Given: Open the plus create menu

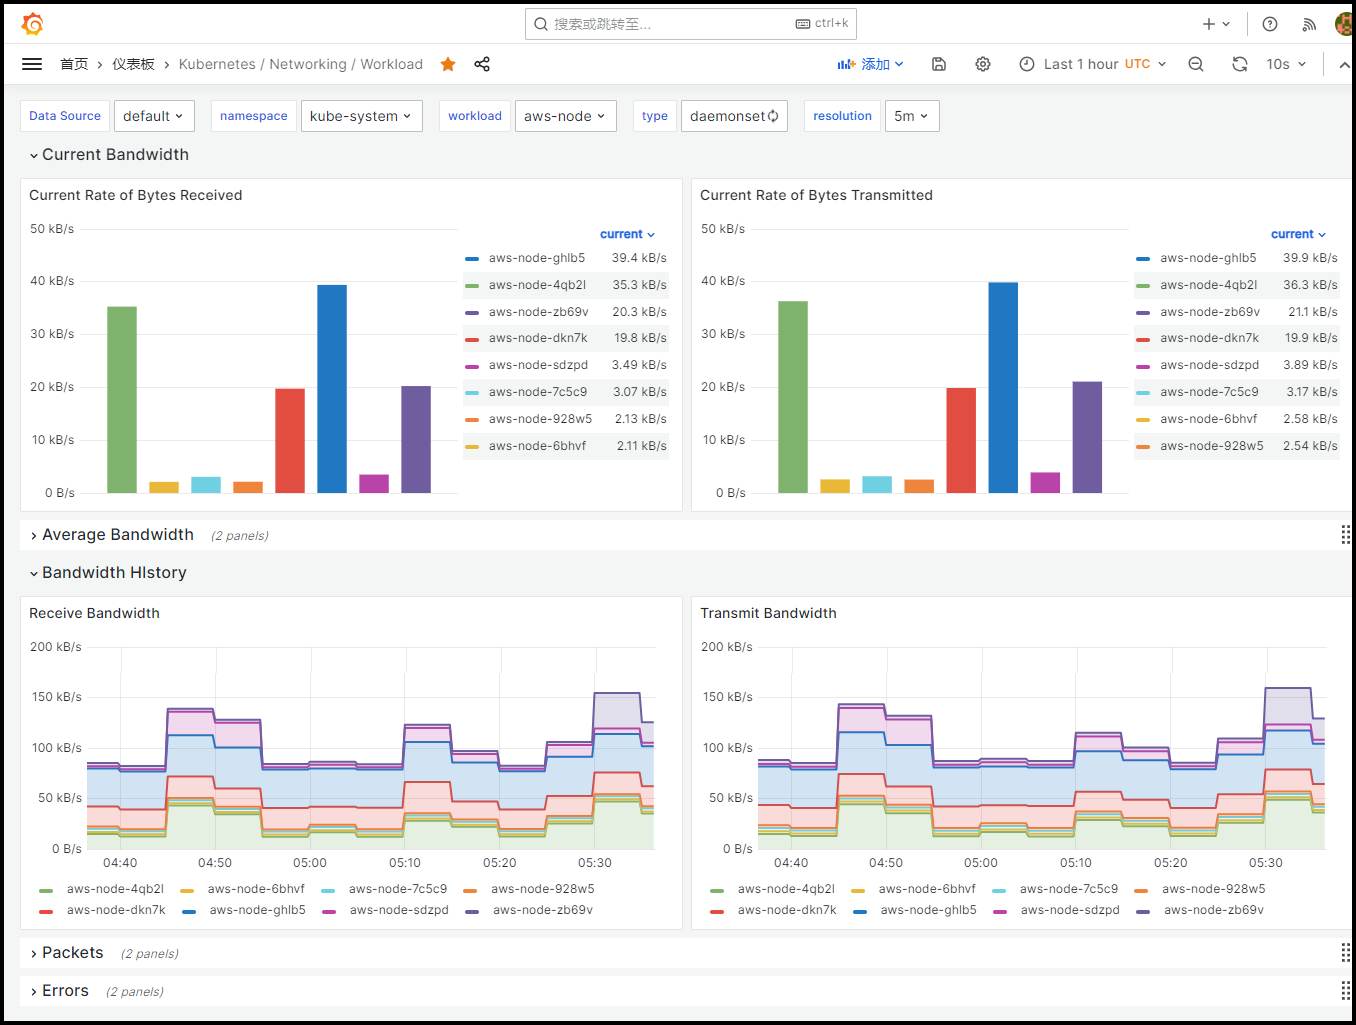Looking at the screenshot, I should tap(1216, 24).
